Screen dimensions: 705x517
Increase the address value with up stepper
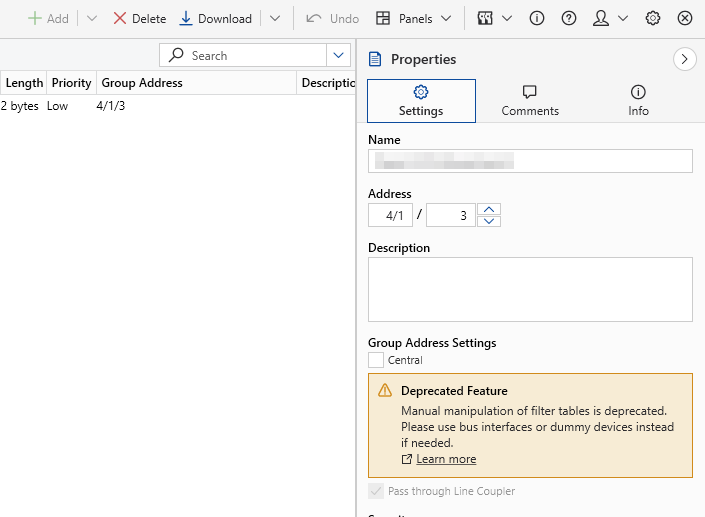coord(489,209)
